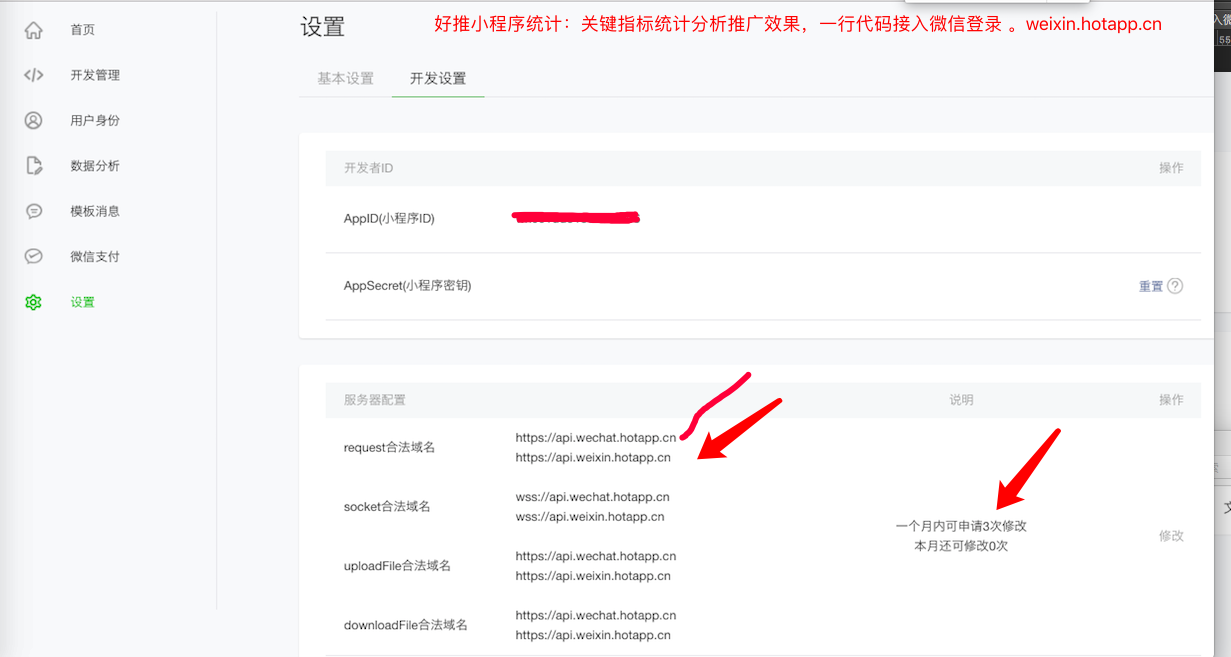Stay on the 开发设置 tab
Viewport: 1231px width, 657px height.
437,76
